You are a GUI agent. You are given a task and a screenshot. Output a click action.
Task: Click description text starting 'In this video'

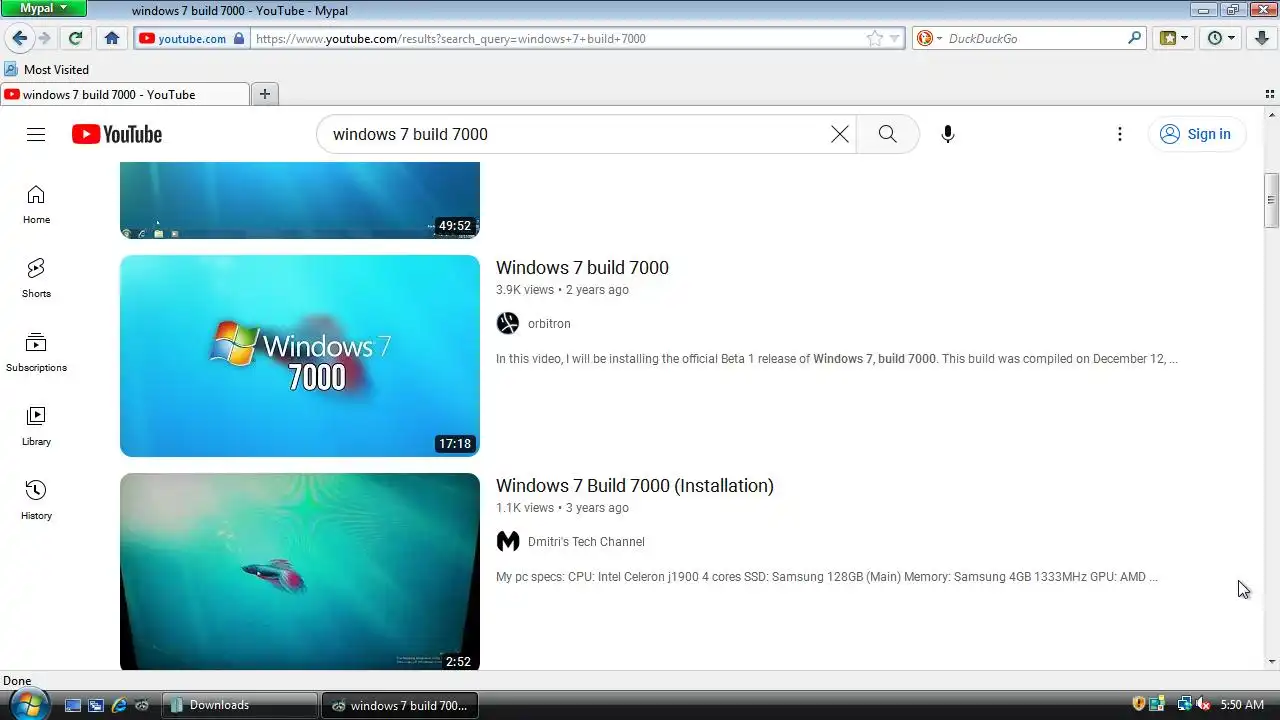836,359
